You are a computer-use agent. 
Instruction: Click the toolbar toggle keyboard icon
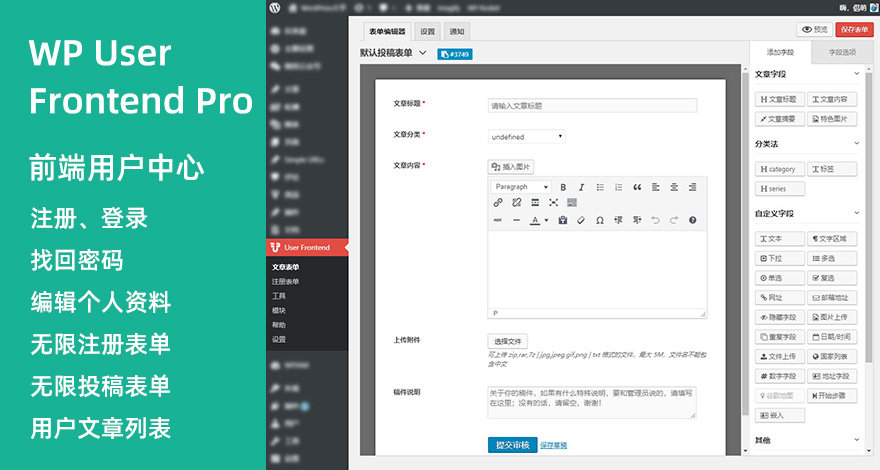coord(572,203)
